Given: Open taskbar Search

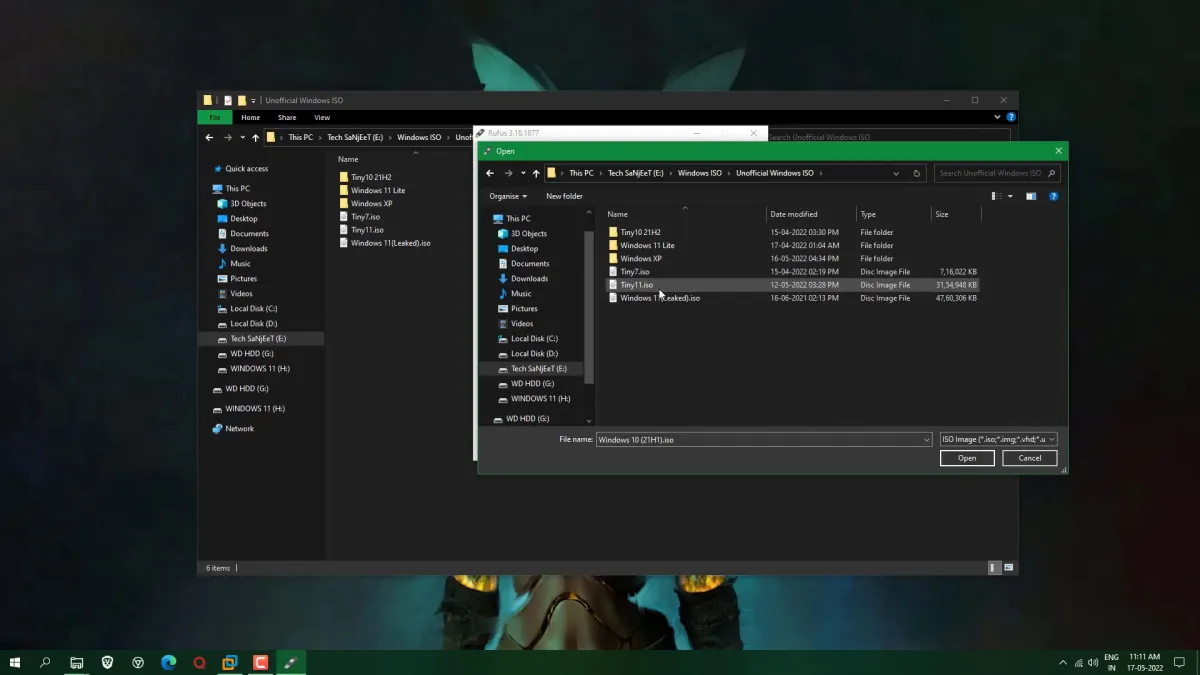Looking at the screenshot, I should click(x=45, y=662).
